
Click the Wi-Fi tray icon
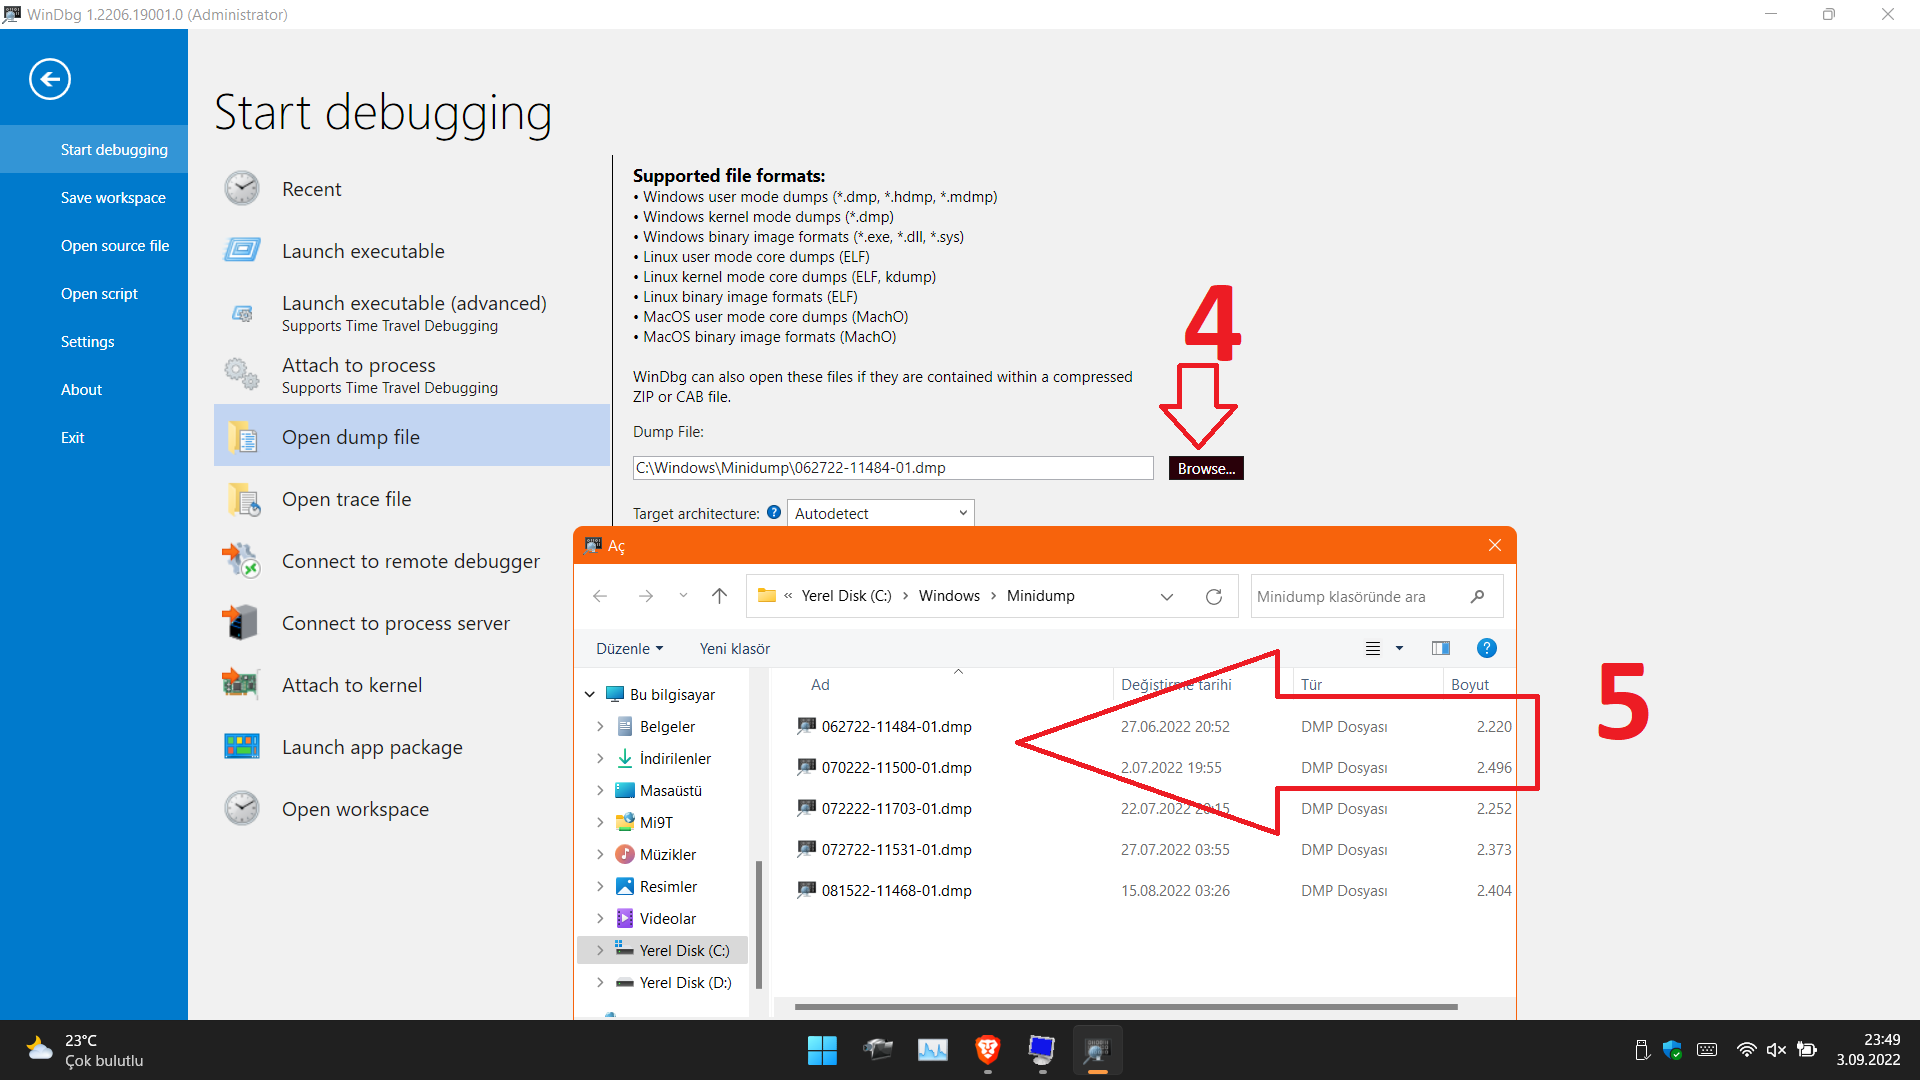(x=1746, y=1050)
